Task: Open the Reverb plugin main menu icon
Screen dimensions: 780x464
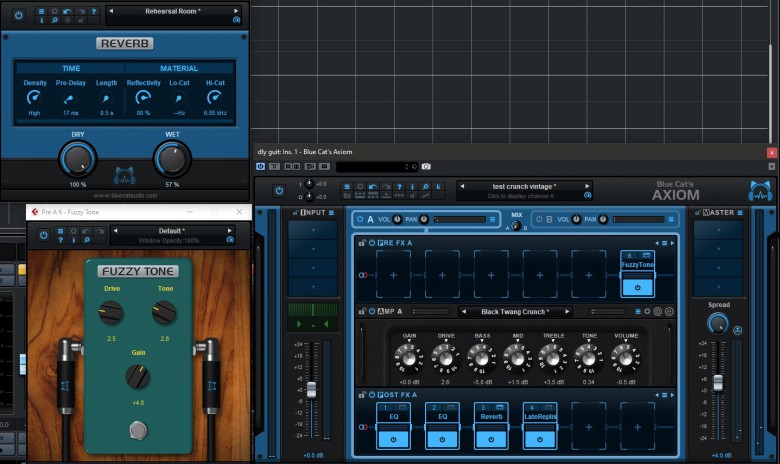Action: click(x=41, y=11)
